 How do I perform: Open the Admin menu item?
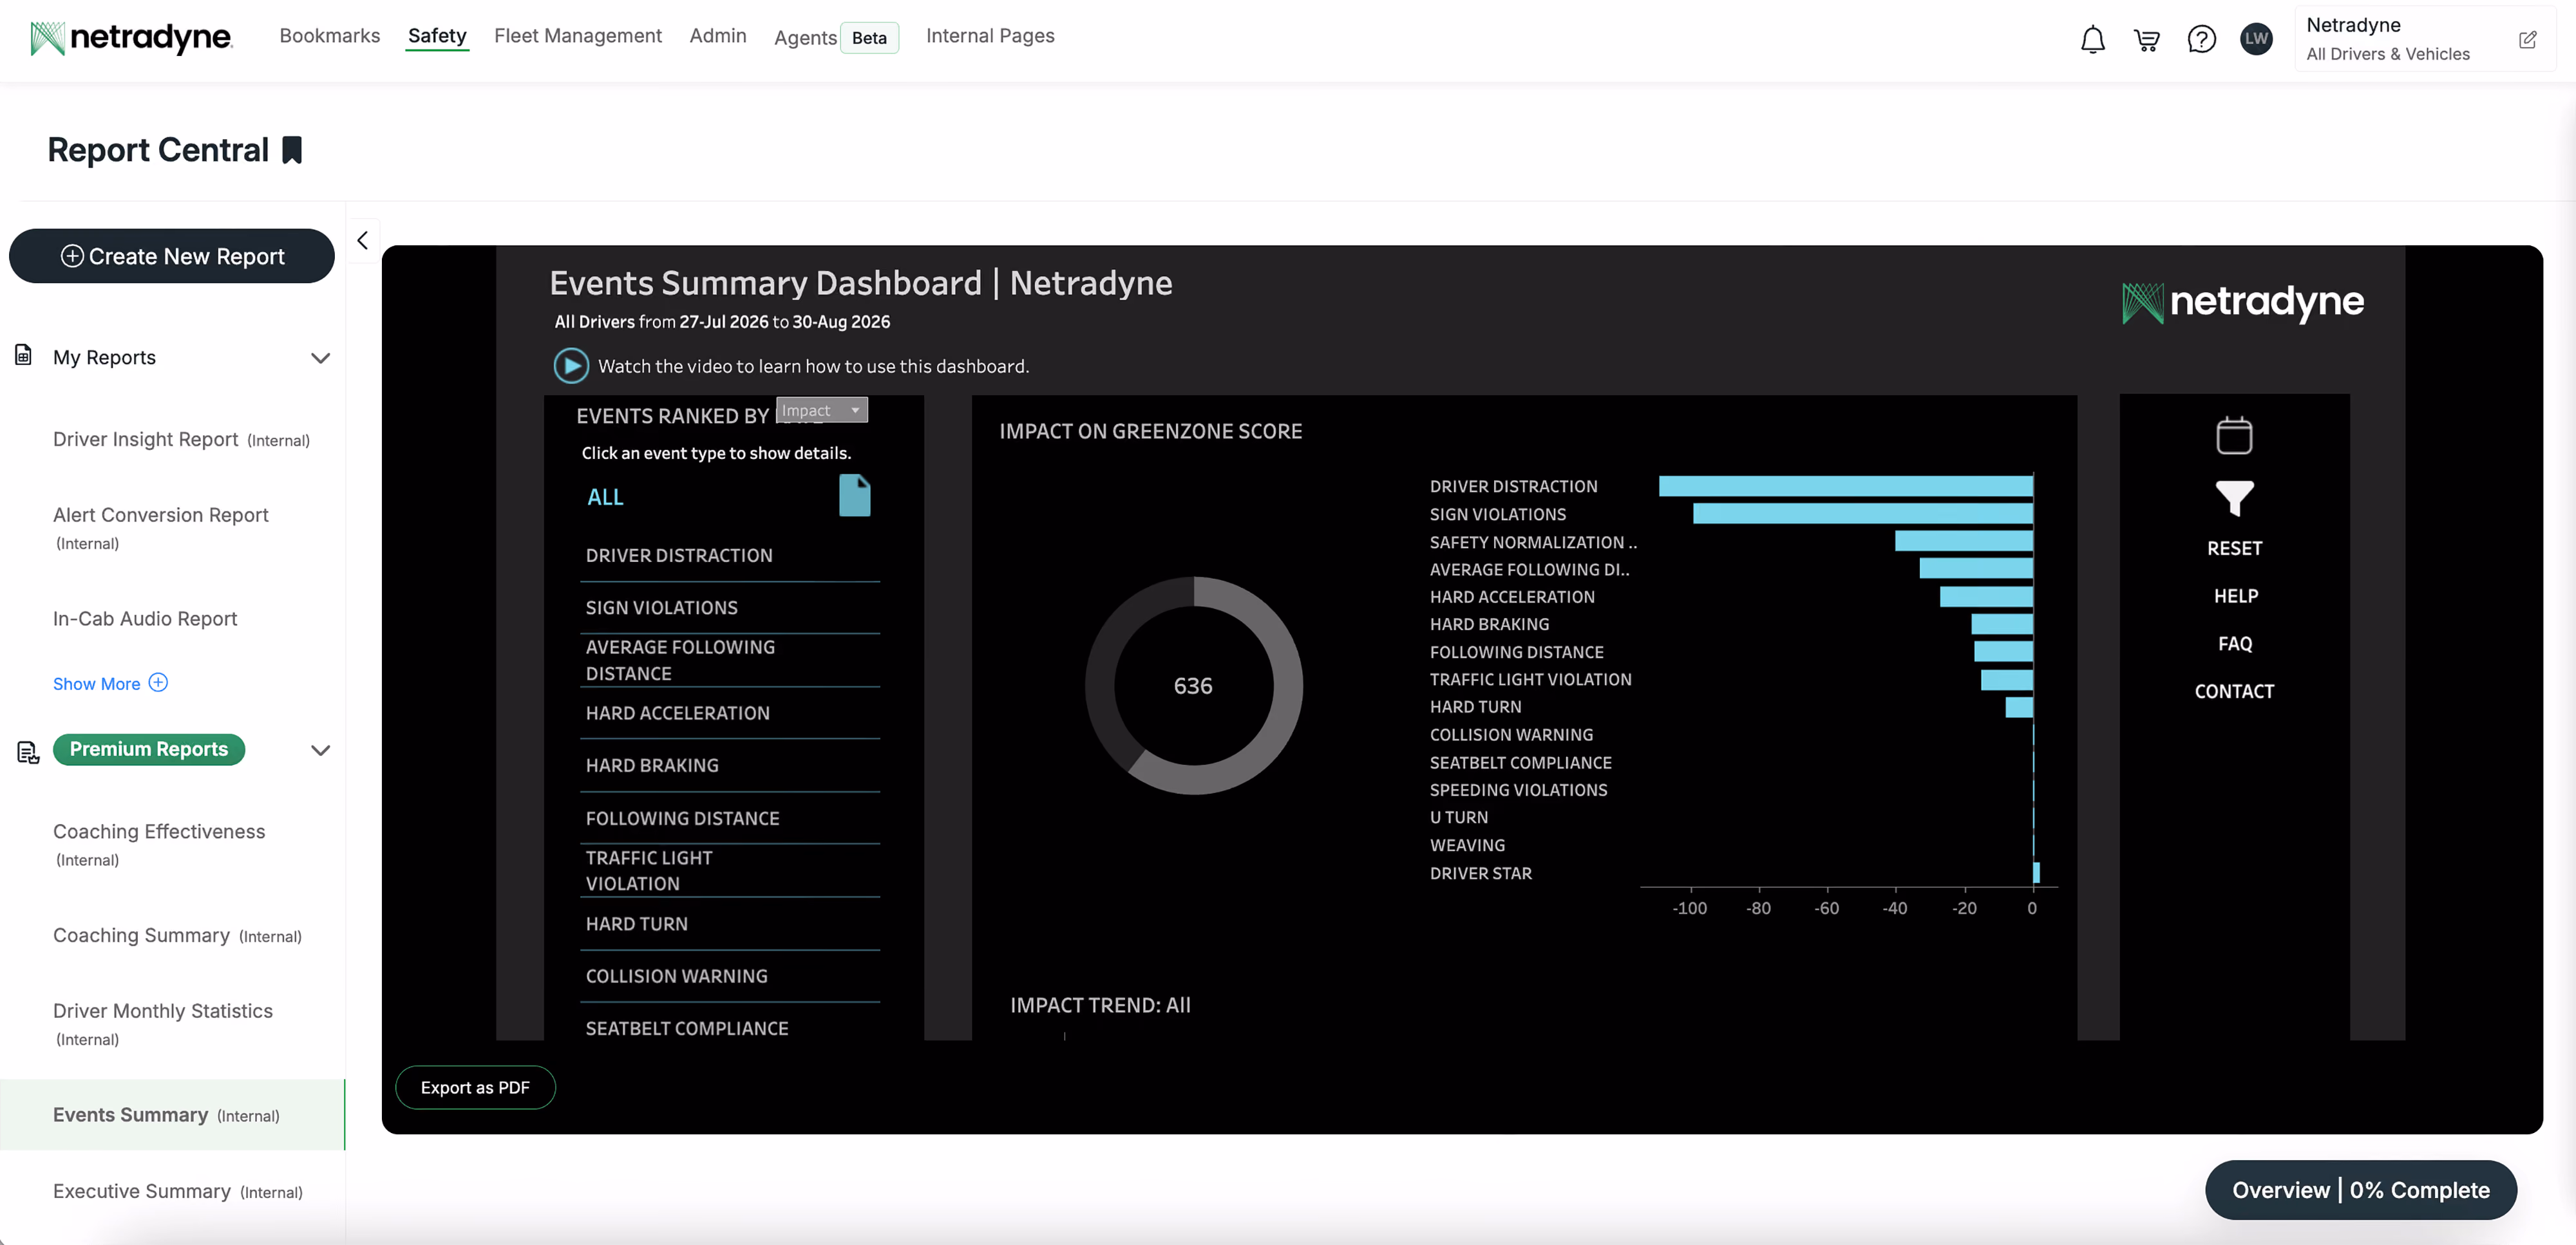(718, 36)
